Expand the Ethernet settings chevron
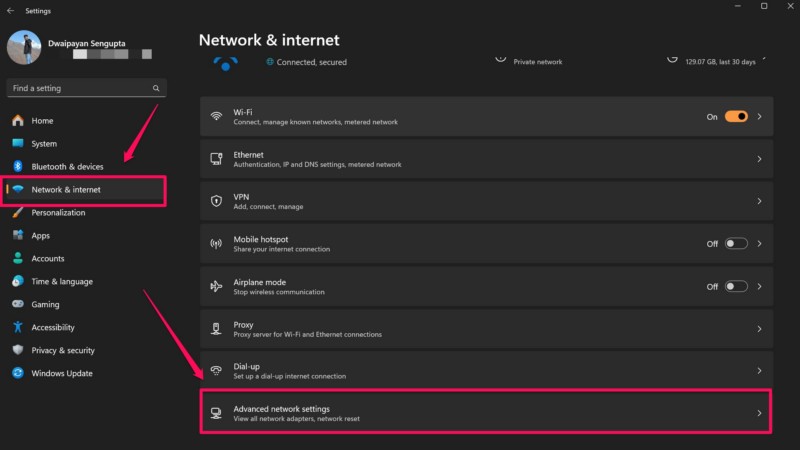This screenshot has height=450, width=800. pos(759,159)
